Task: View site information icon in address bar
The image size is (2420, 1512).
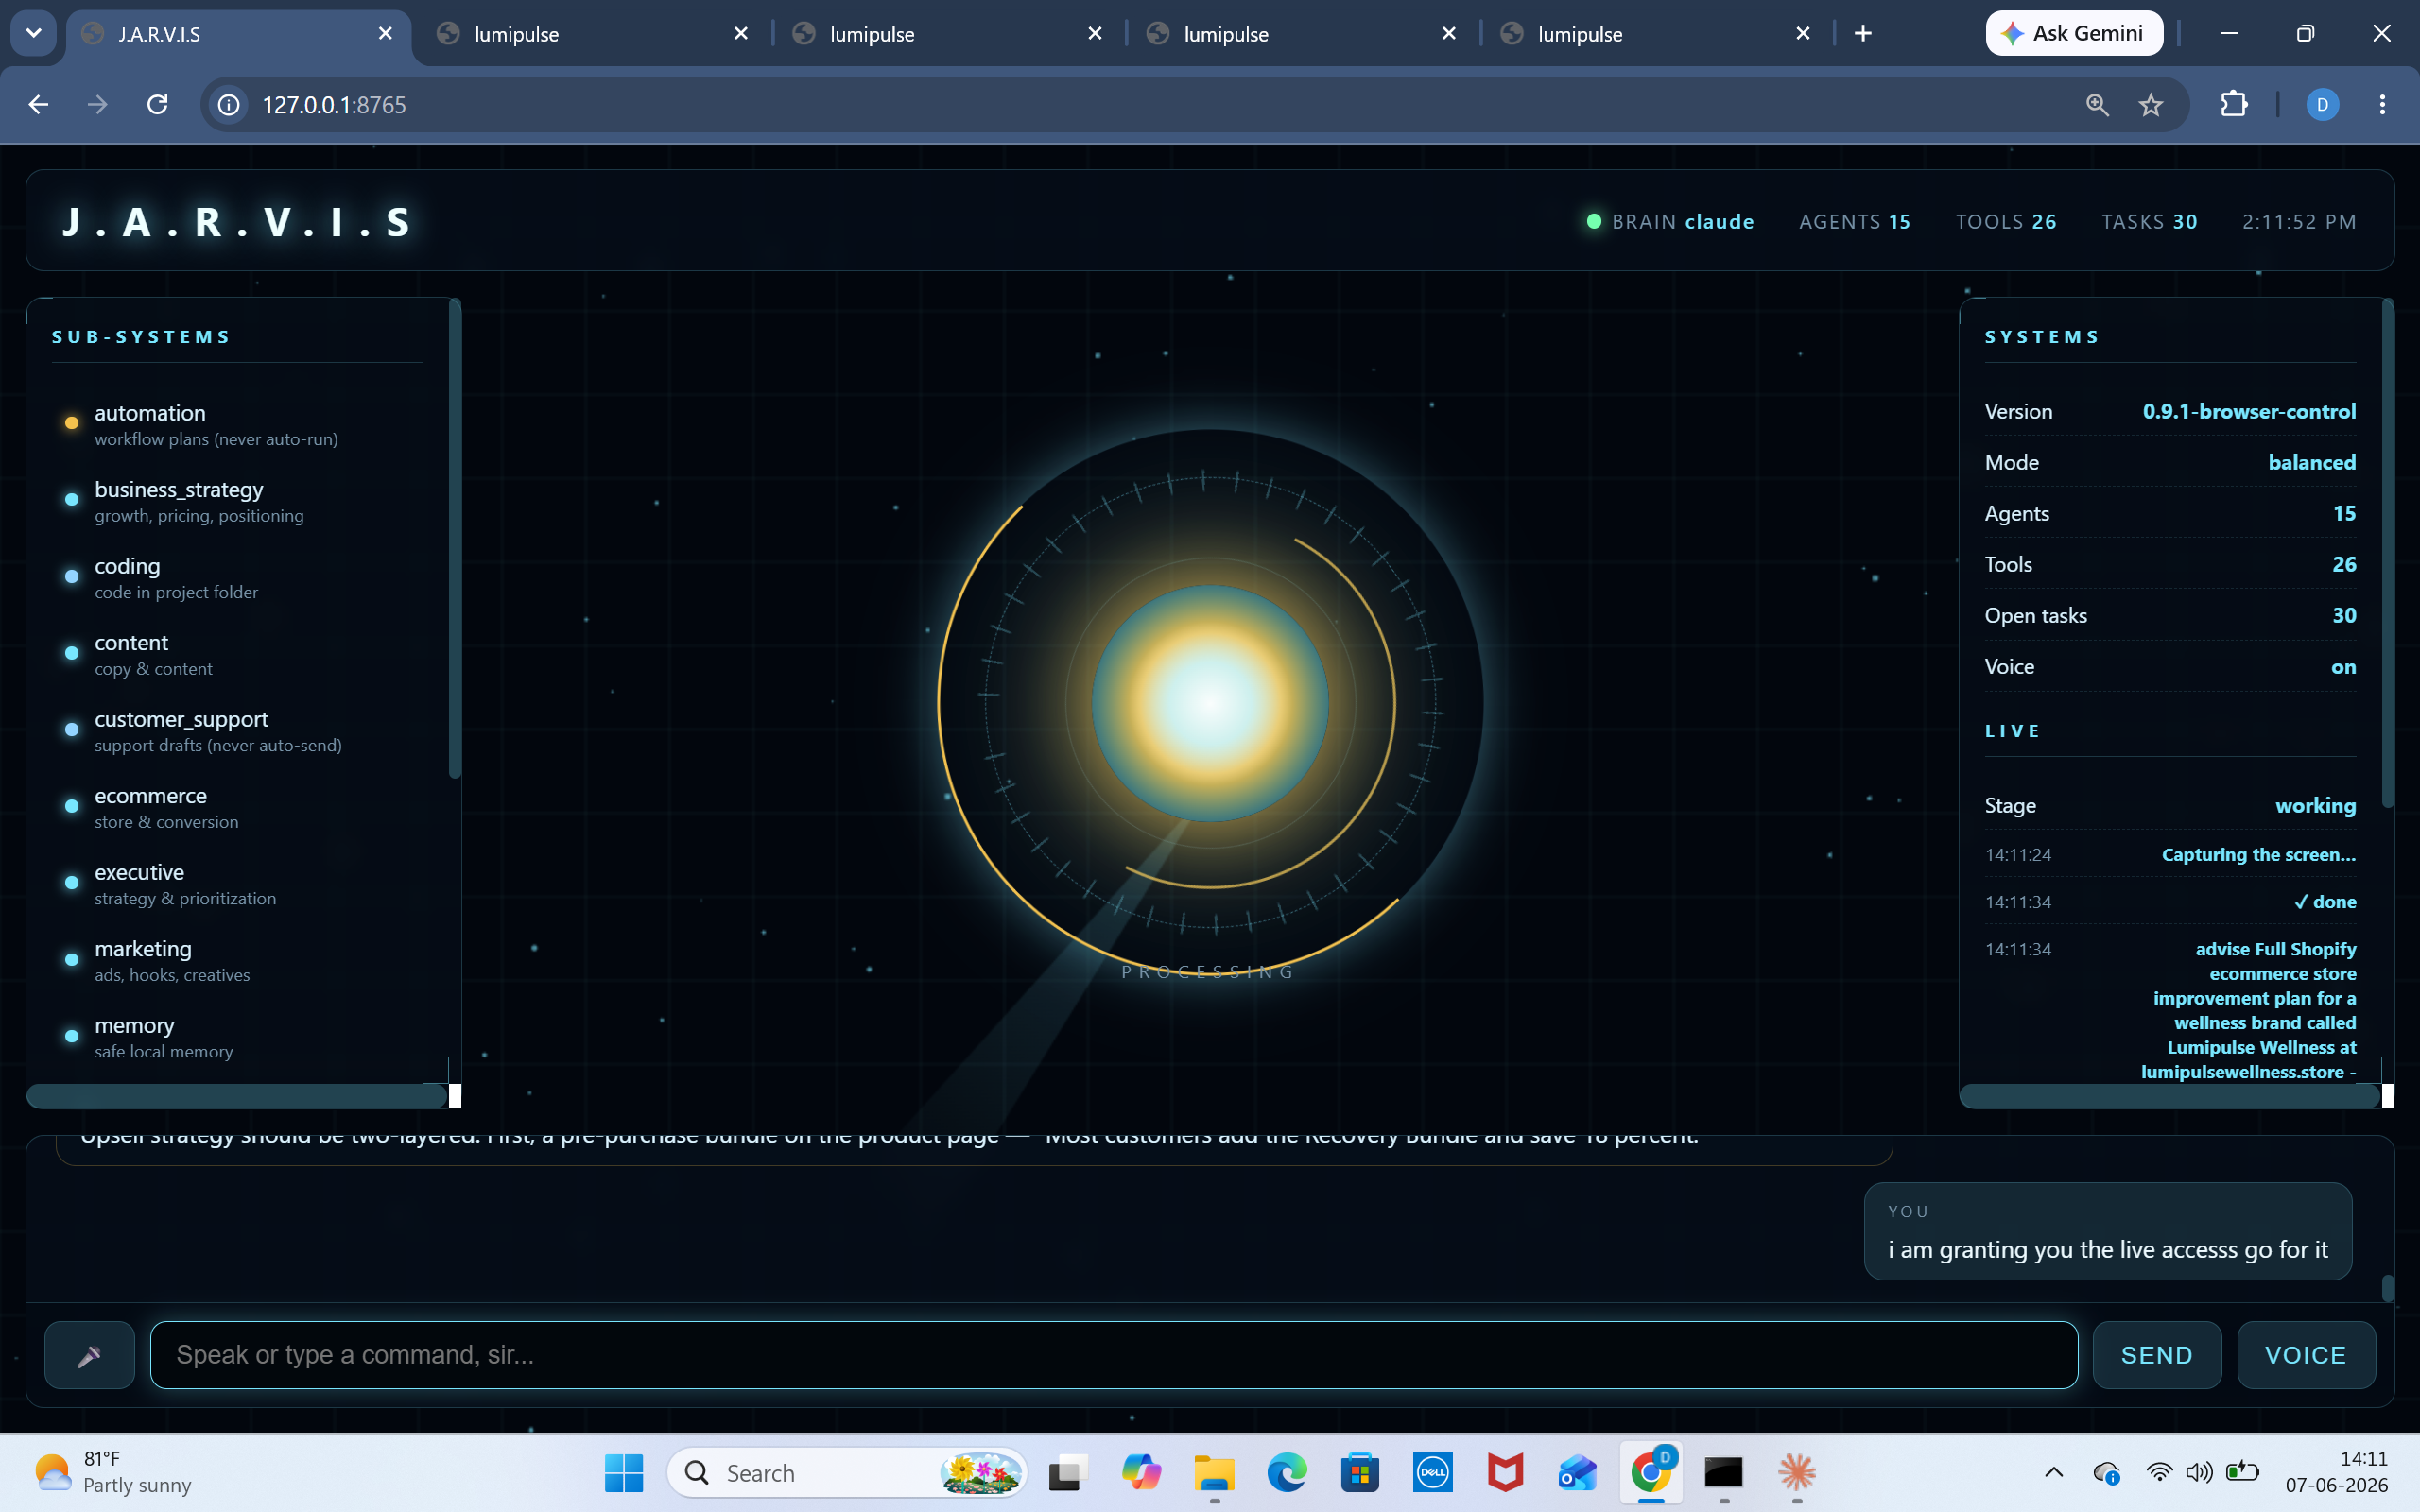Action: coord(229,104)
